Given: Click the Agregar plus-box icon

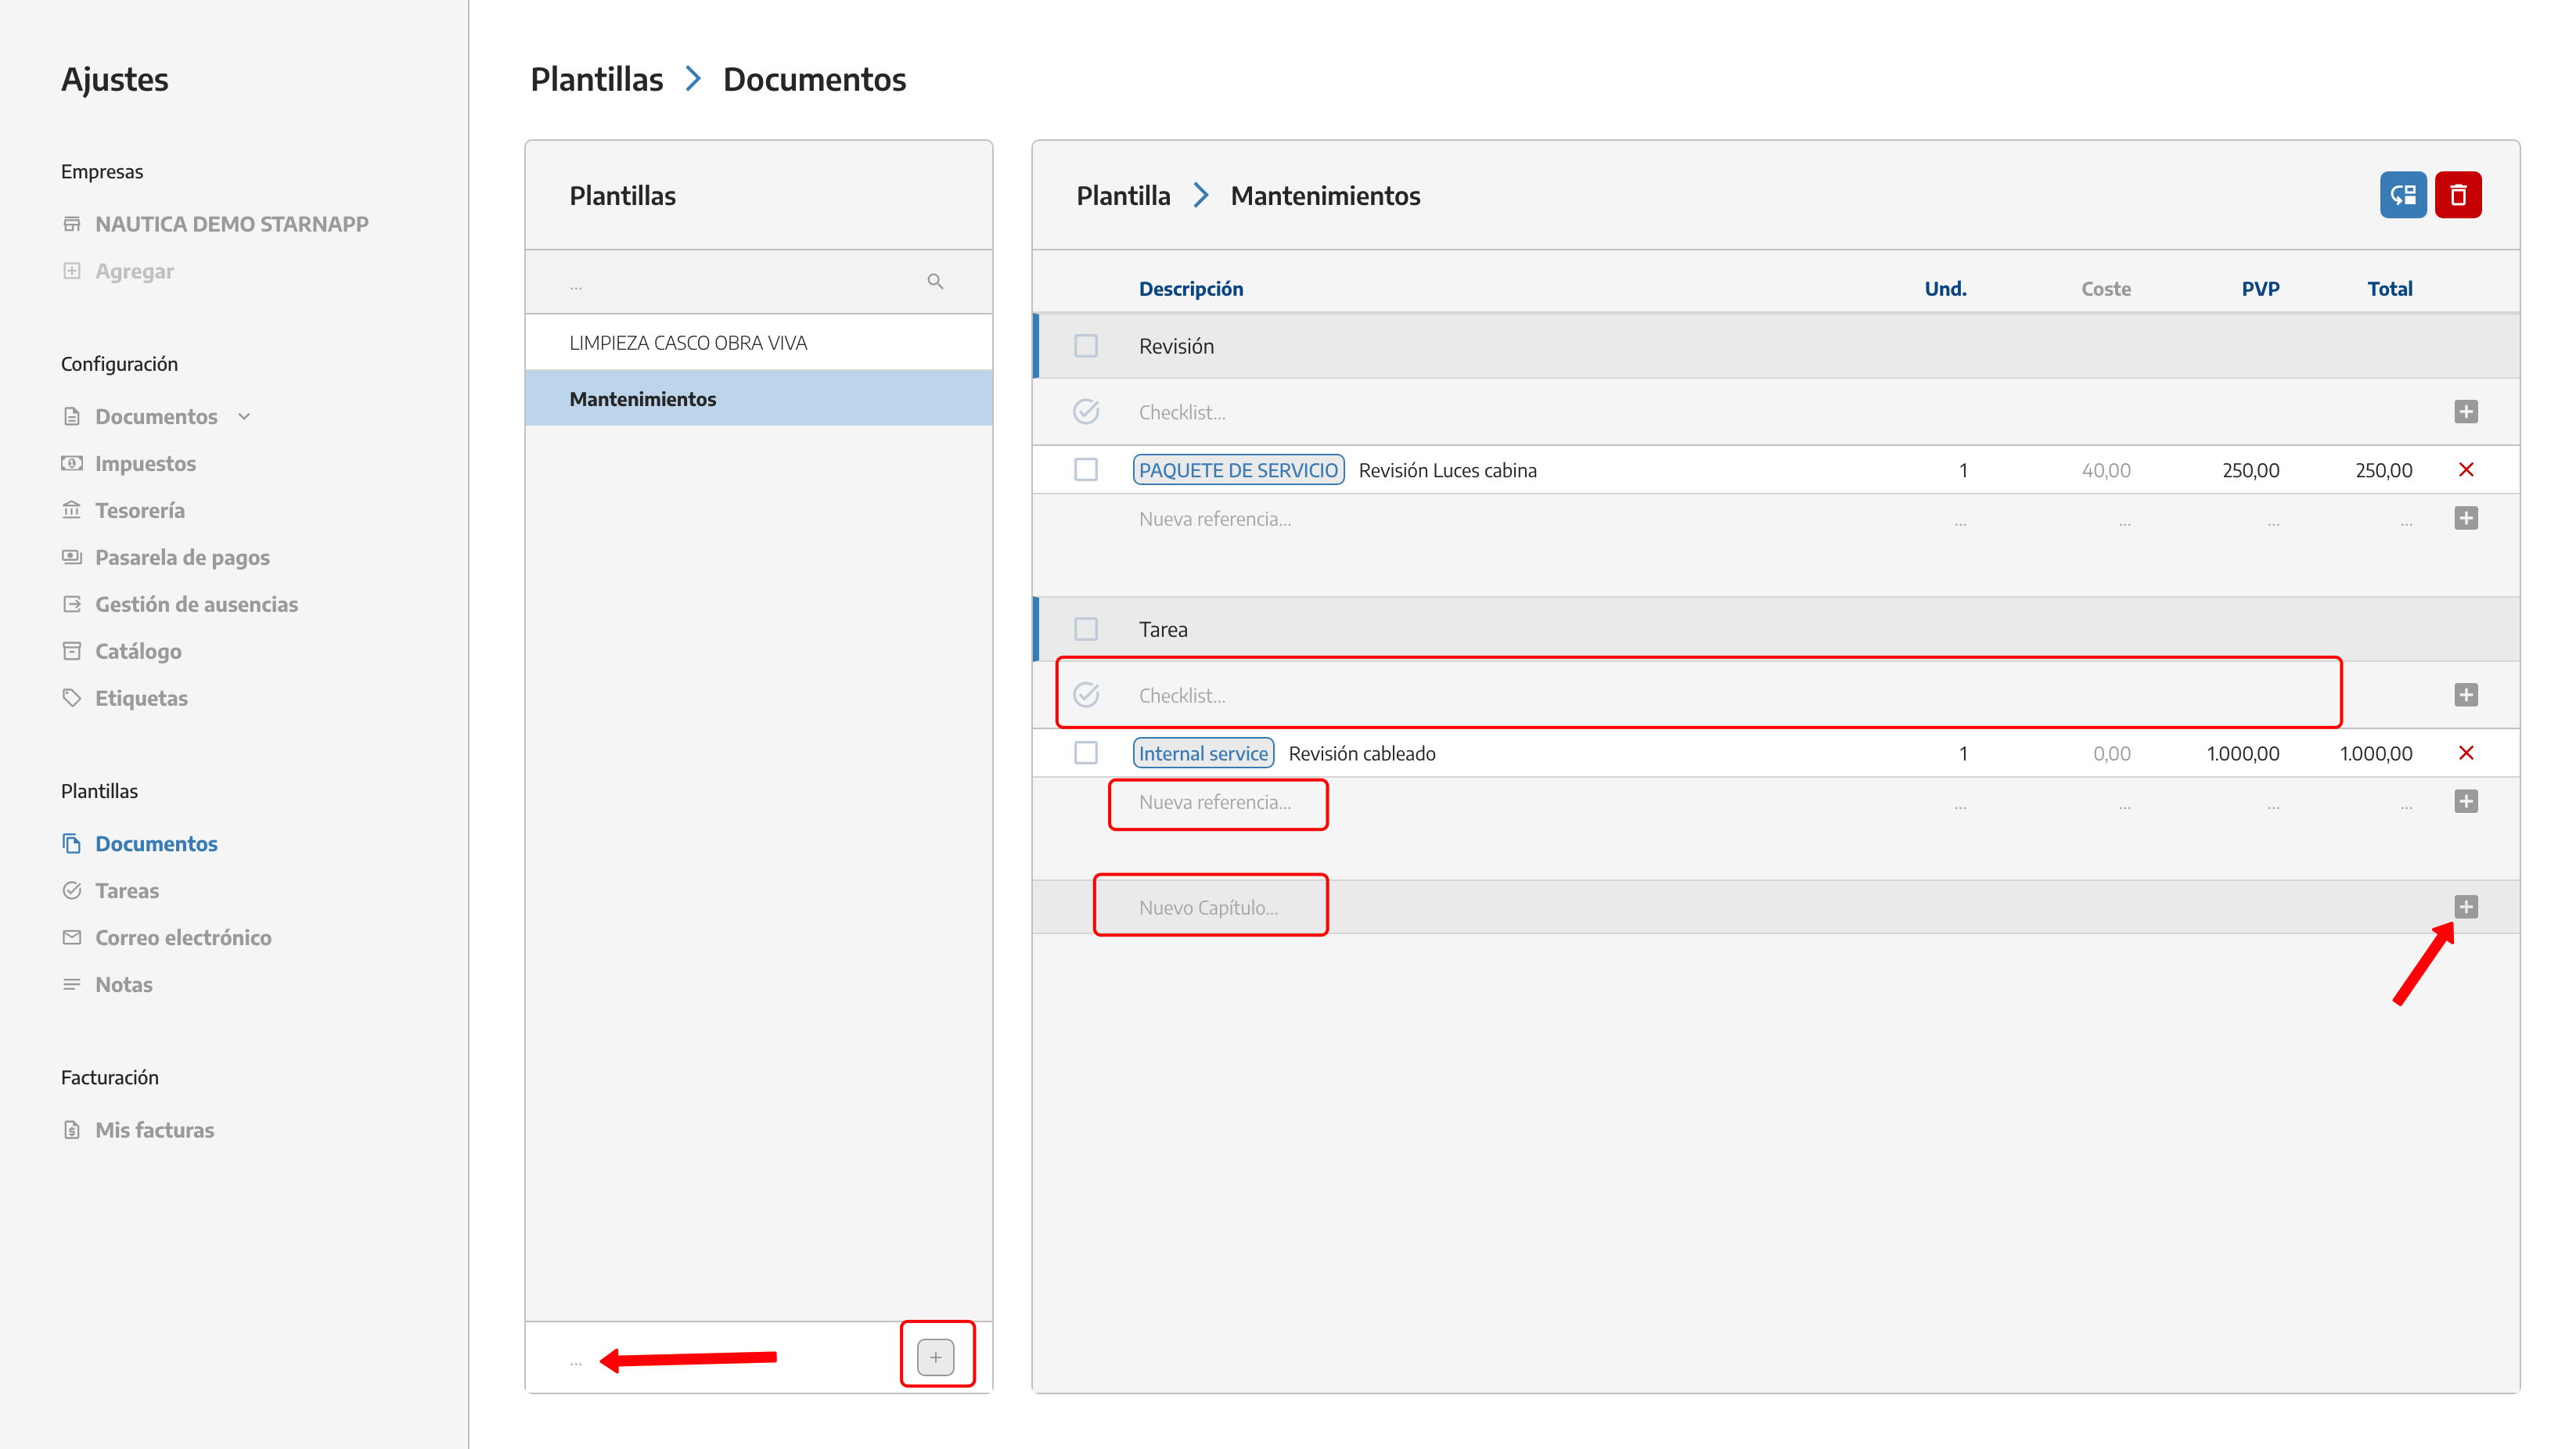Looking at the screenshot, I should pyautogui.click(x=72, y=271).
